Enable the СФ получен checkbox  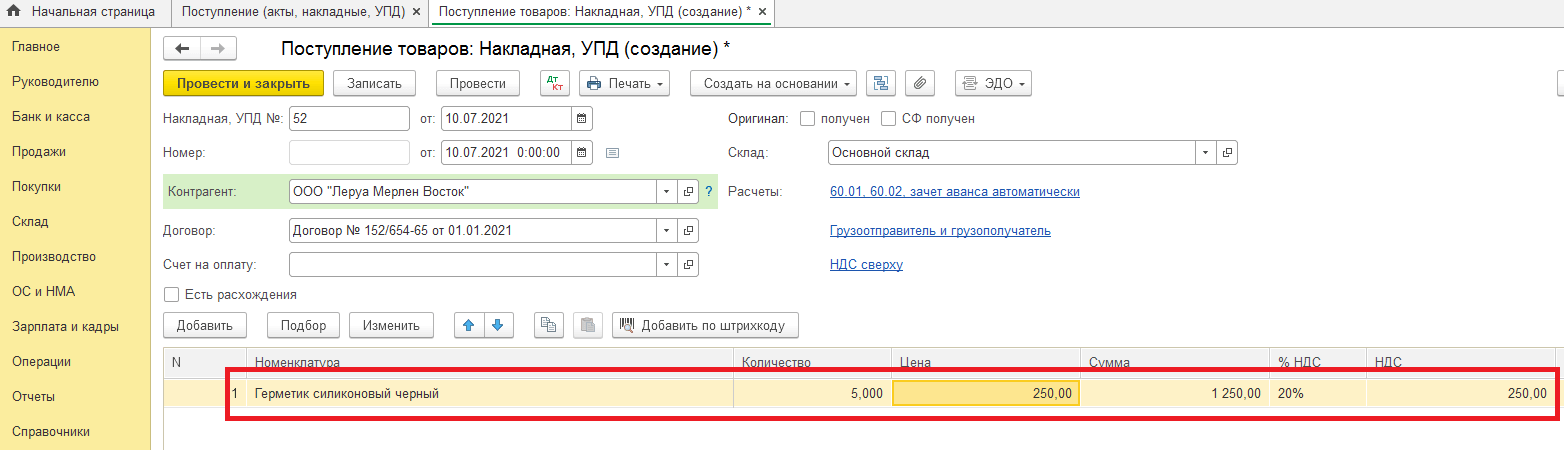(x=888, y=119)
